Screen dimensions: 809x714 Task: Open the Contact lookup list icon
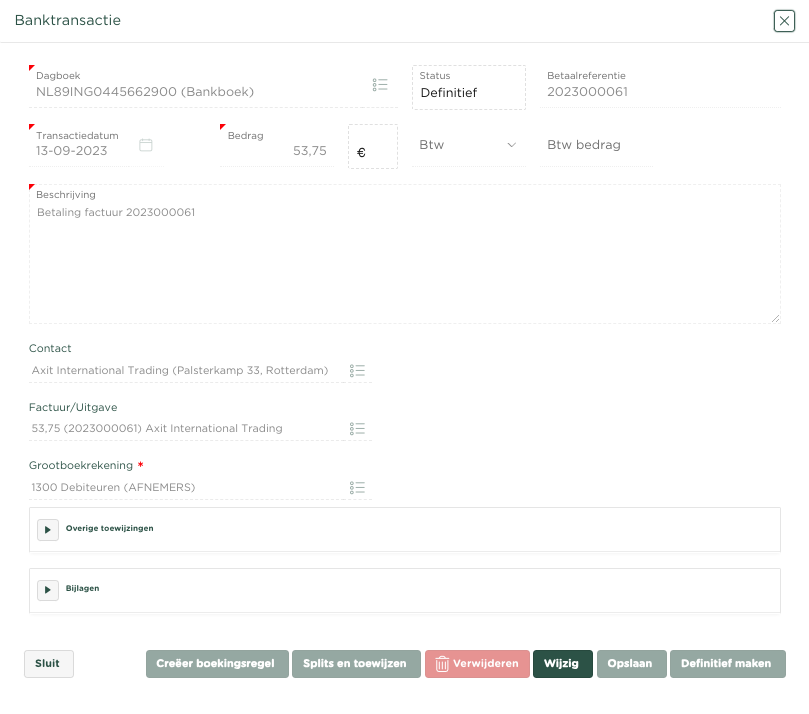click(358, 371)
